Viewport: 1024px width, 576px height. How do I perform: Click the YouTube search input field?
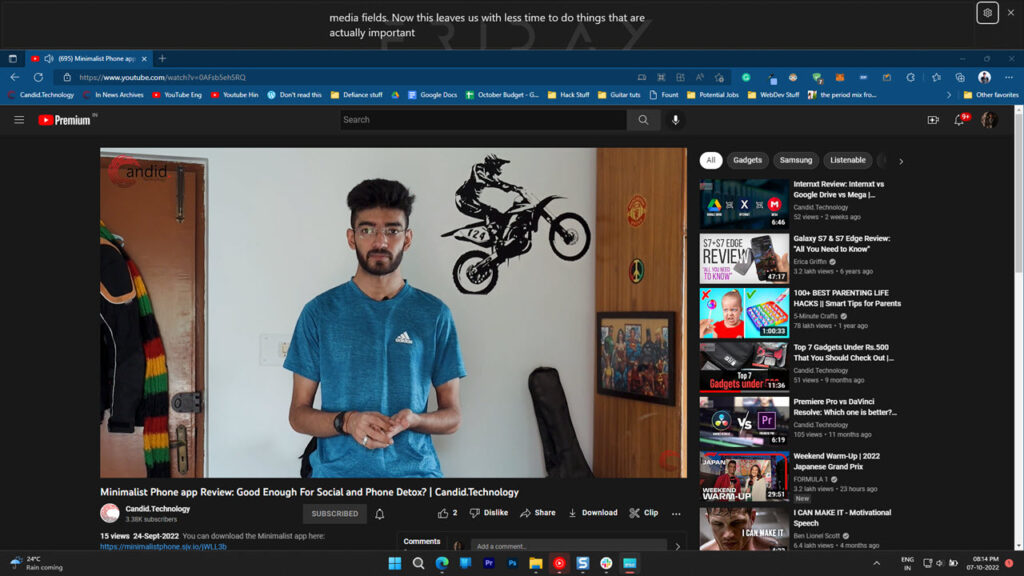483,120
